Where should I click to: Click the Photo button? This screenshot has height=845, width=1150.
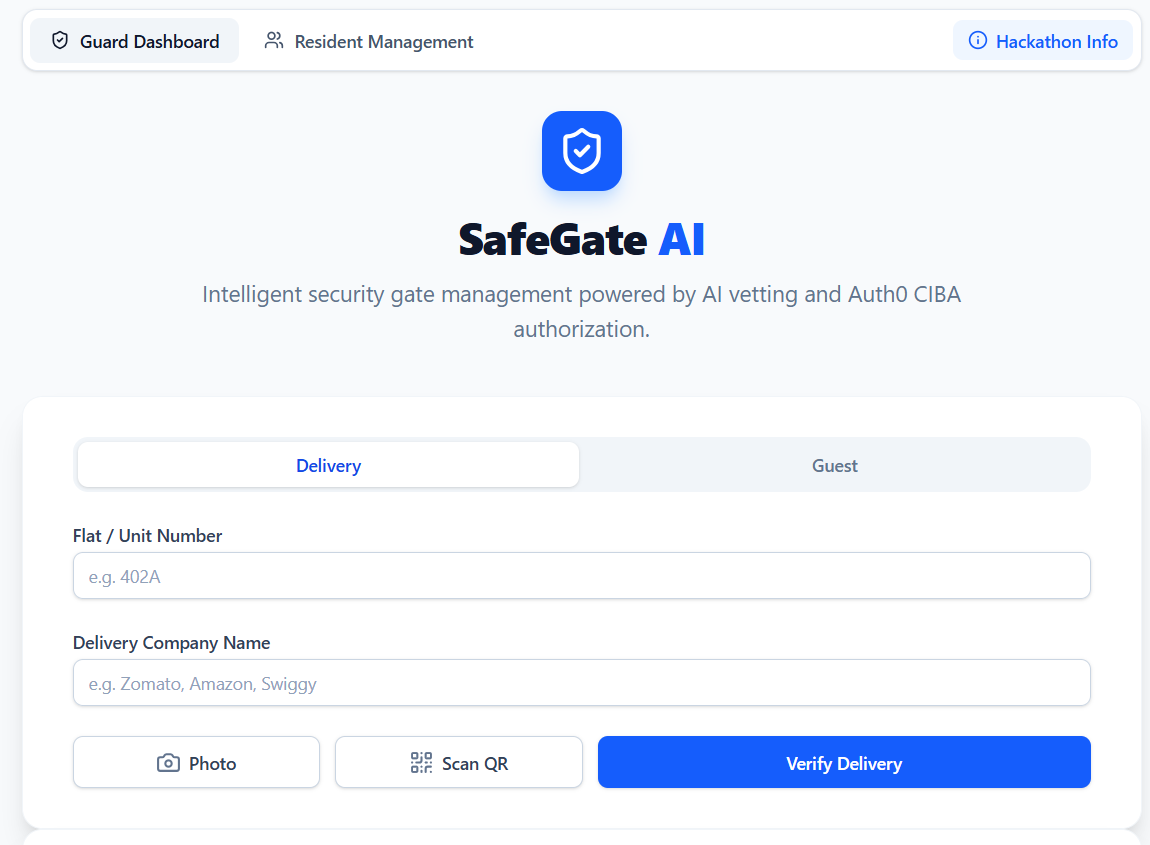coord(197,763)
